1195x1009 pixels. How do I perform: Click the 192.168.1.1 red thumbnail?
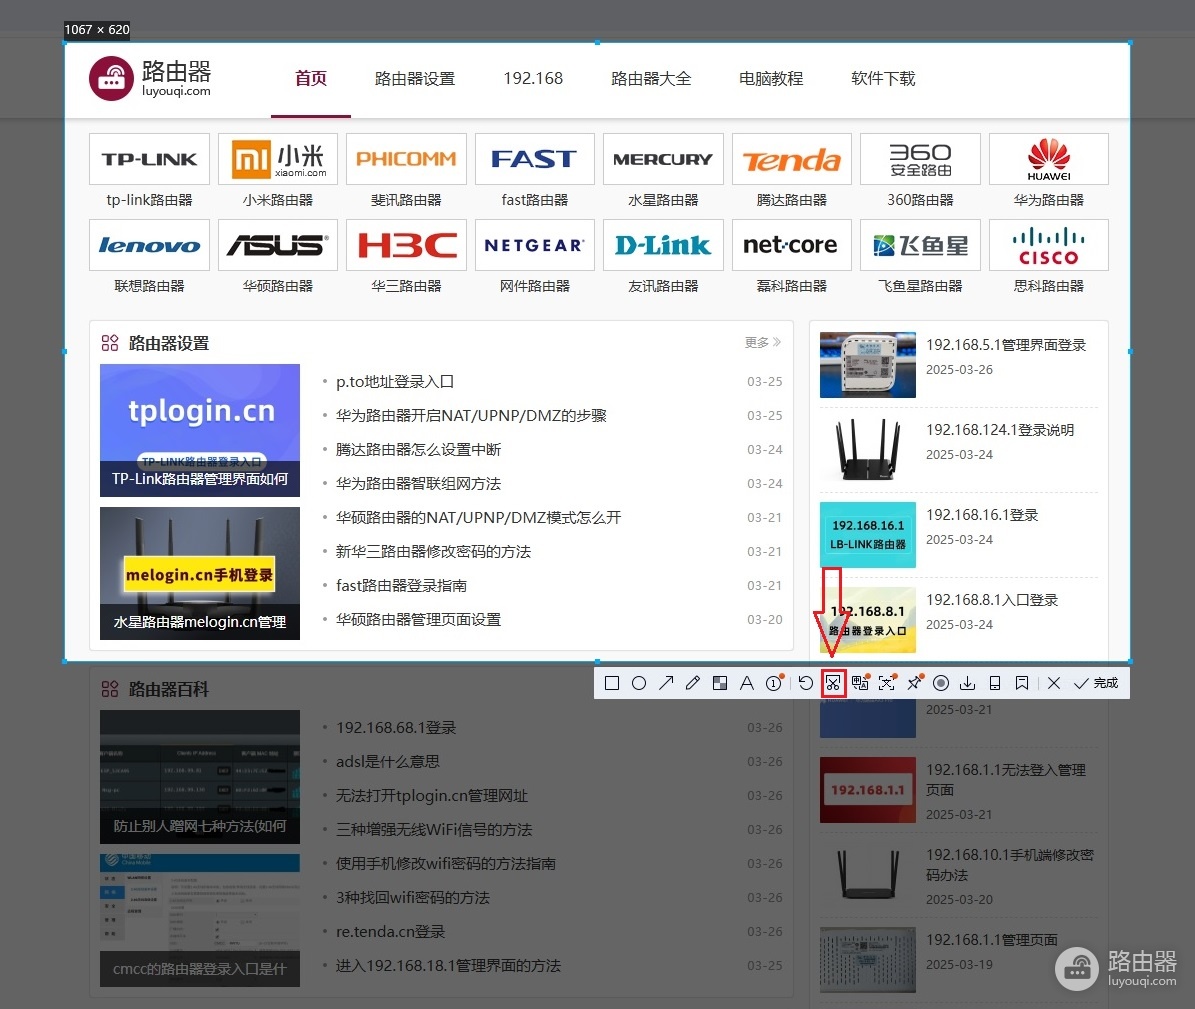point(867,790)
